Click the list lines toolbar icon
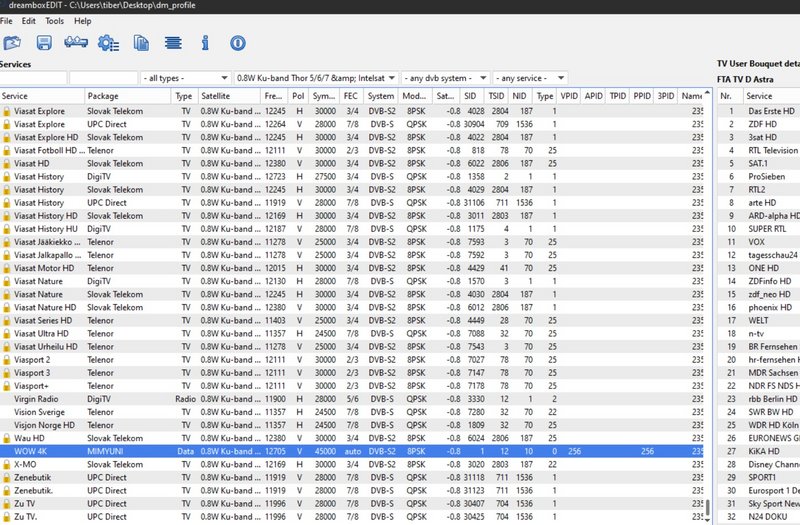The image size is (800, 525). click(173, 43)
